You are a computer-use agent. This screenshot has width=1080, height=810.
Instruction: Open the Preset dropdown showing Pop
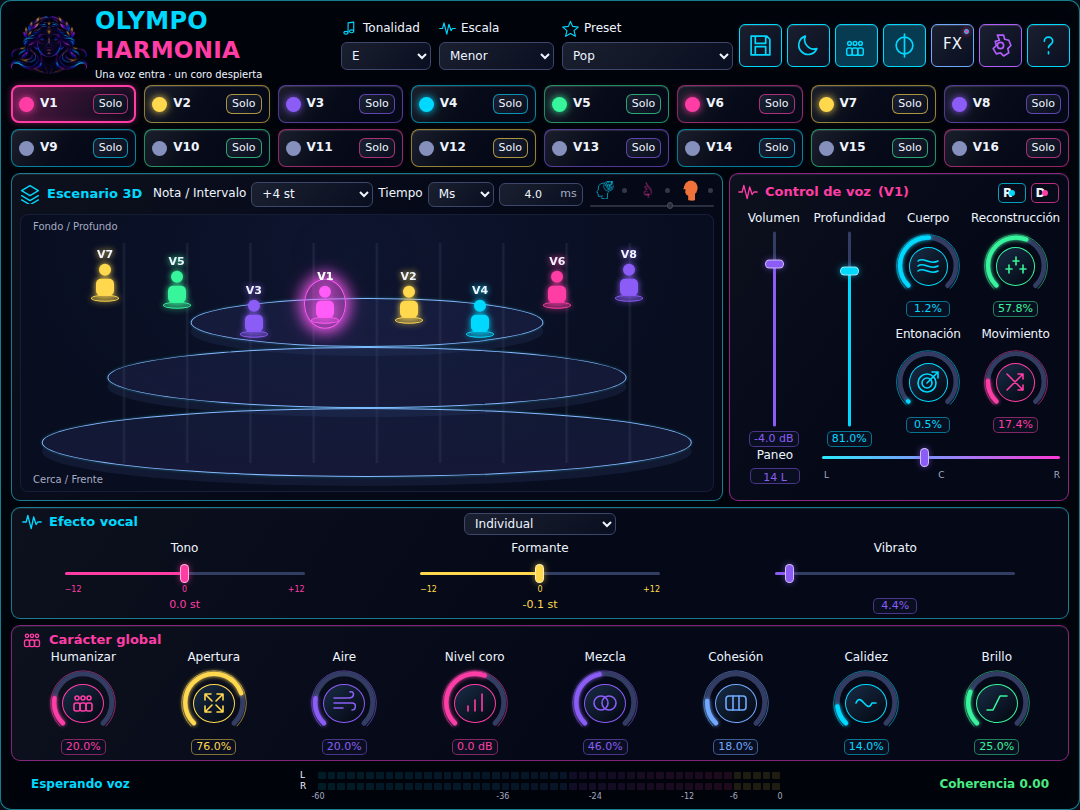(x=647, y=56)
